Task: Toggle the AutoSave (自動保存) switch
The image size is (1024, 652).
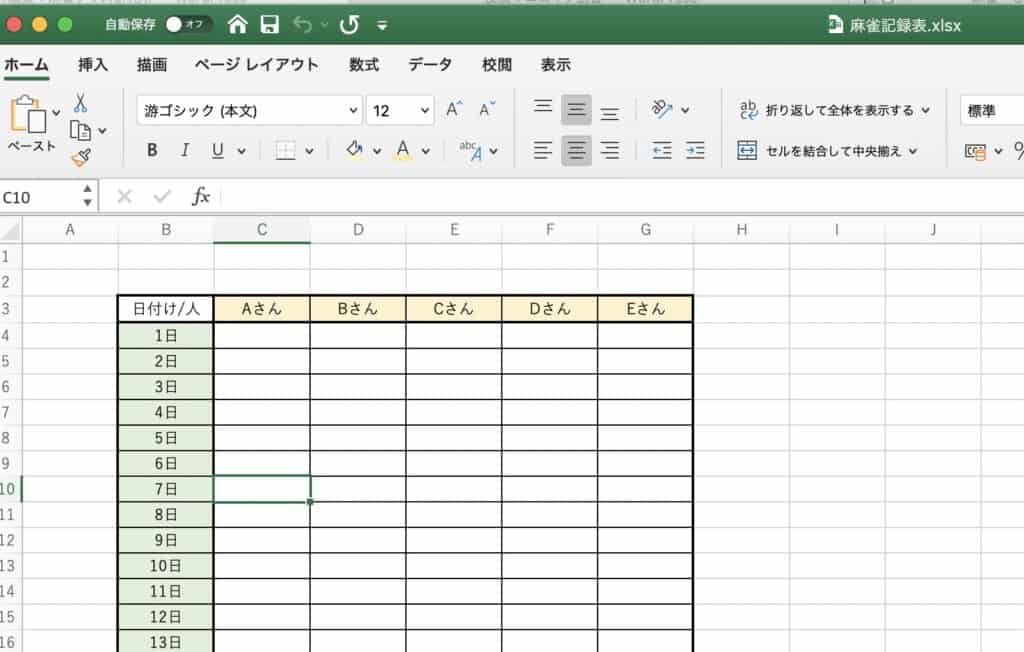Action: tap(188, 25)
